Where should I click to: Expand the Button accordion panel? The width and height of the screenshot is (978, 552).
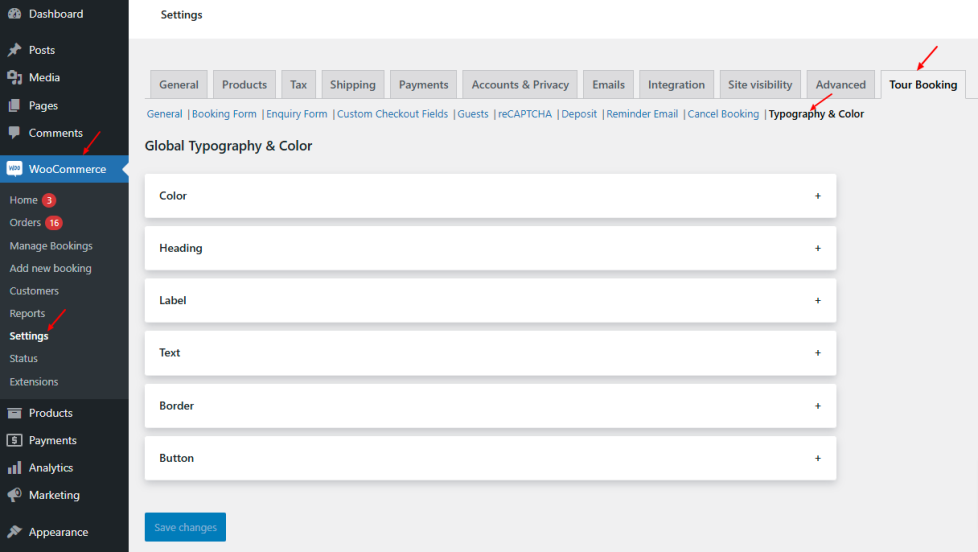[817, 458]
